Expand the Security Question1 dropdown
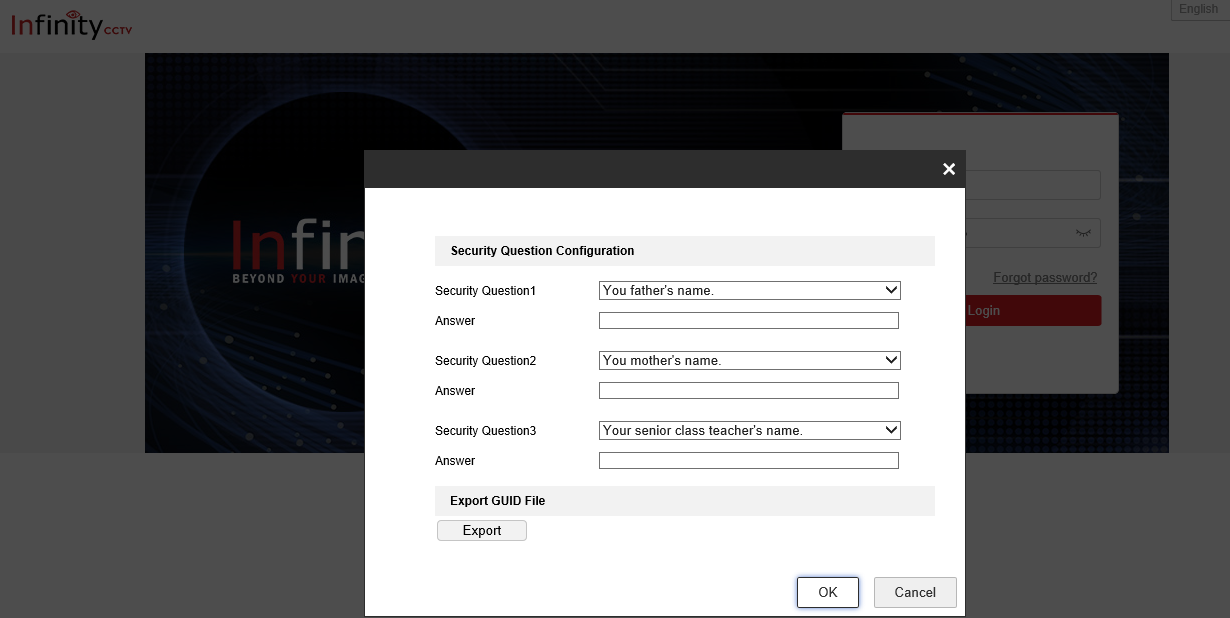This screenshot has height=618, width=1230. [749, 291]
